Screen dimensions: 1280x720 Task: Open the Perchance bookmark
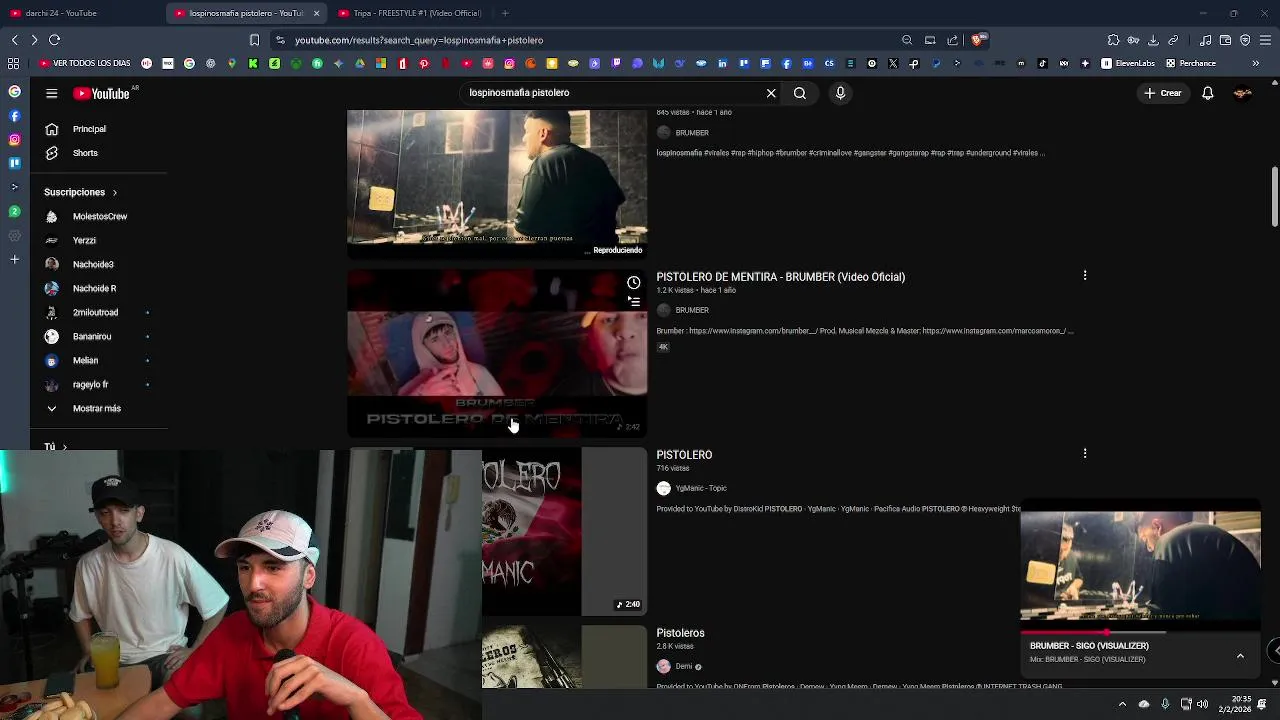pos(1190,63)
